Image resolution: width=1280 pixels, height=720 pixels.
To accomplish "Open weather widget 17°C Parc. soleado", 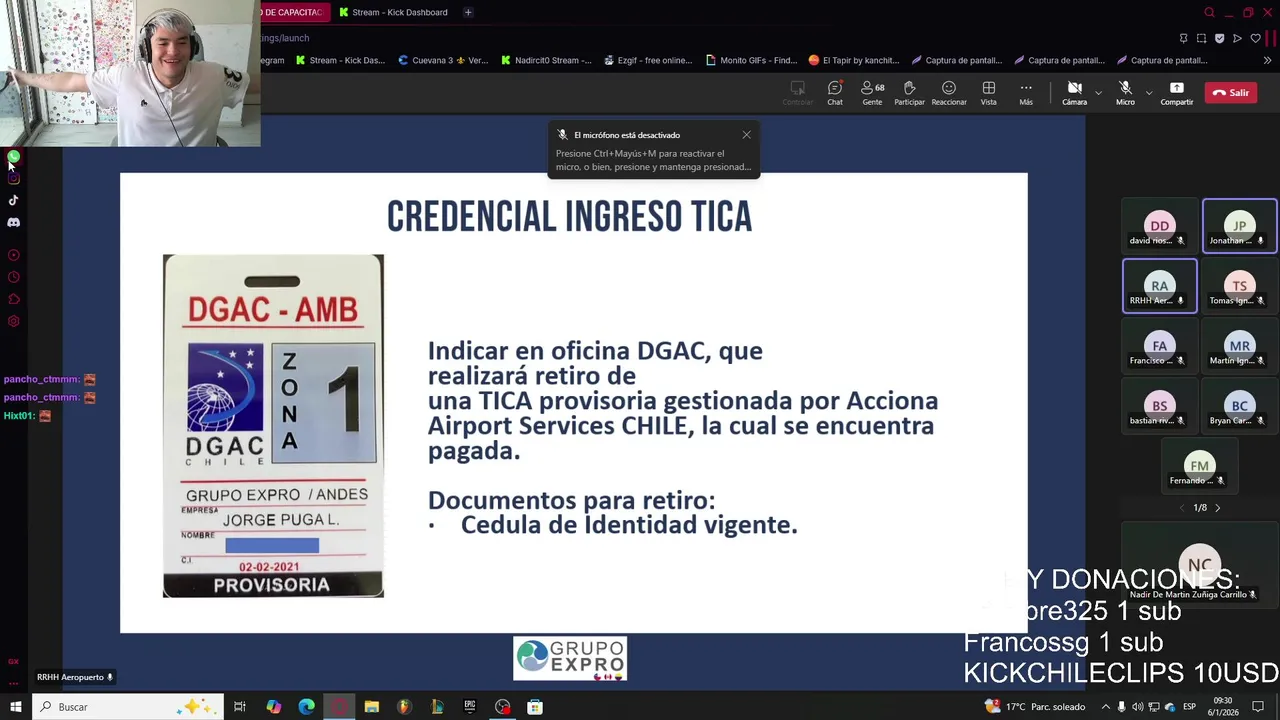I will [1035, 707].
